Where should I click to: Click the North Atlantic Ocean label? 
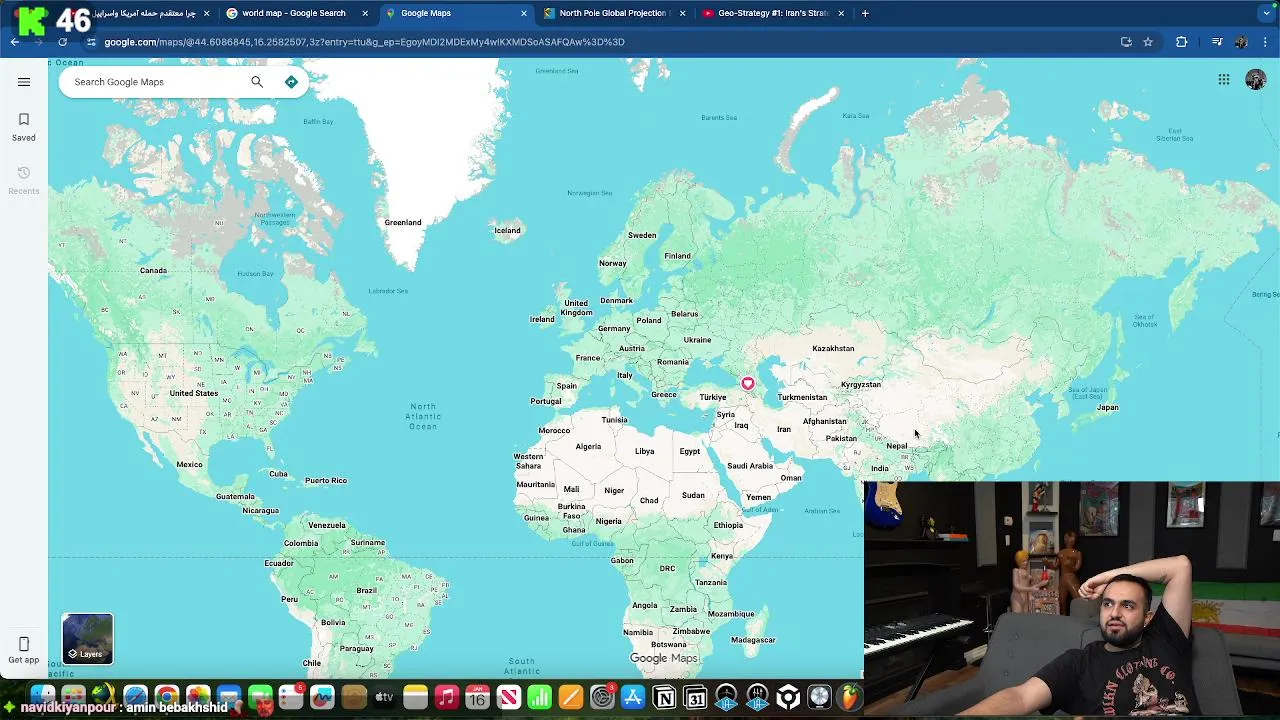tap(423, 416)
